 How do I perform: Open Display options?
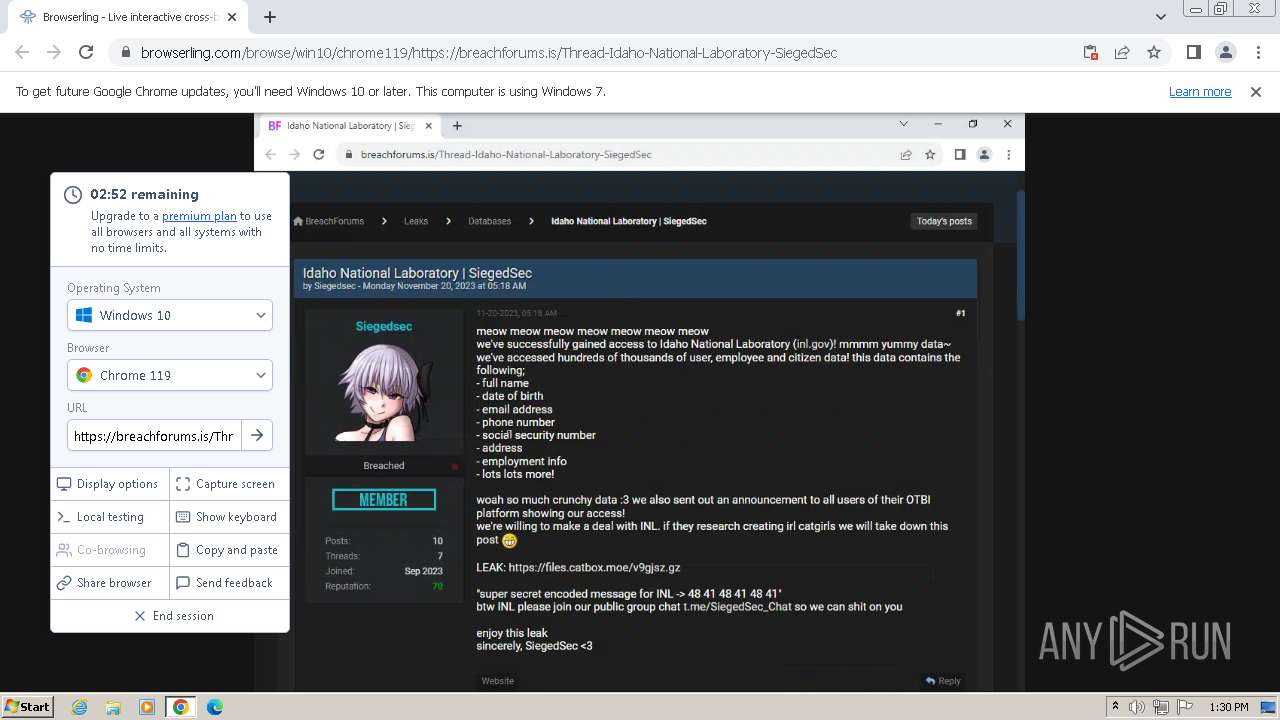(109, 484)
